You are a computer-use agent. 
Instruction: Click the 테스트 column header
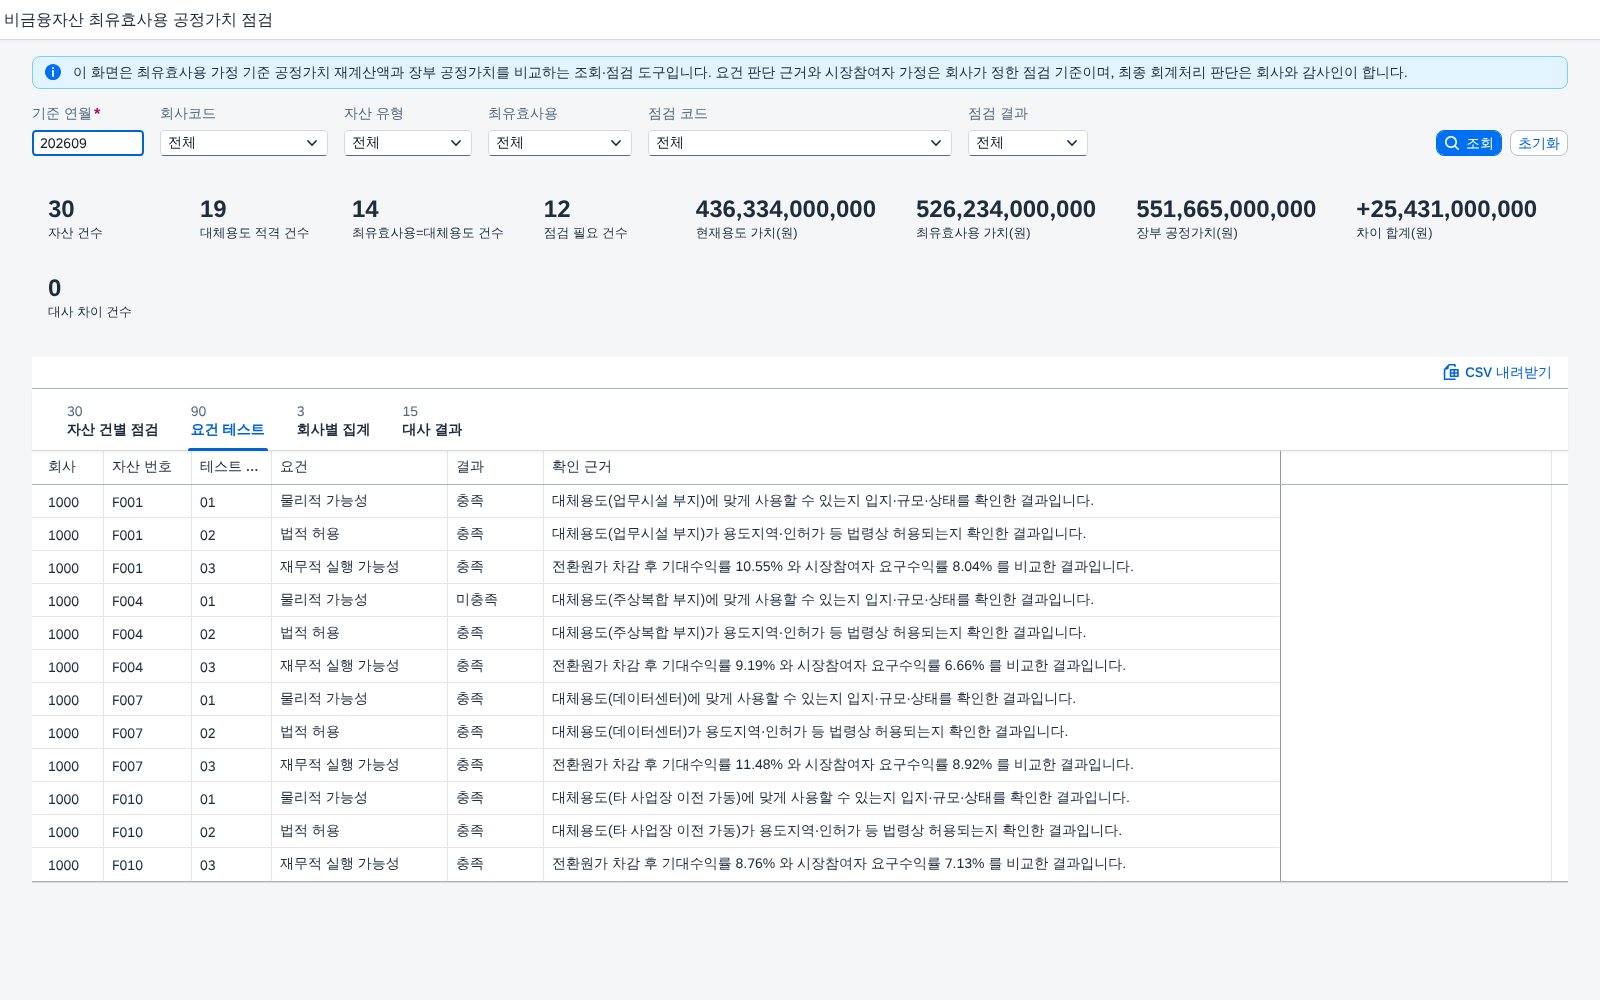(231, 467)
